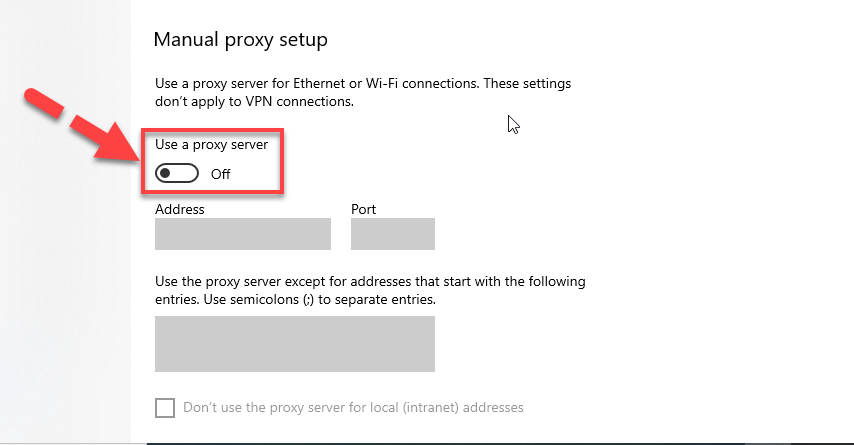This screenshot has width=854, height=445.
Task: Click the tail of the red arrow
Action: [x=45, y=102]
